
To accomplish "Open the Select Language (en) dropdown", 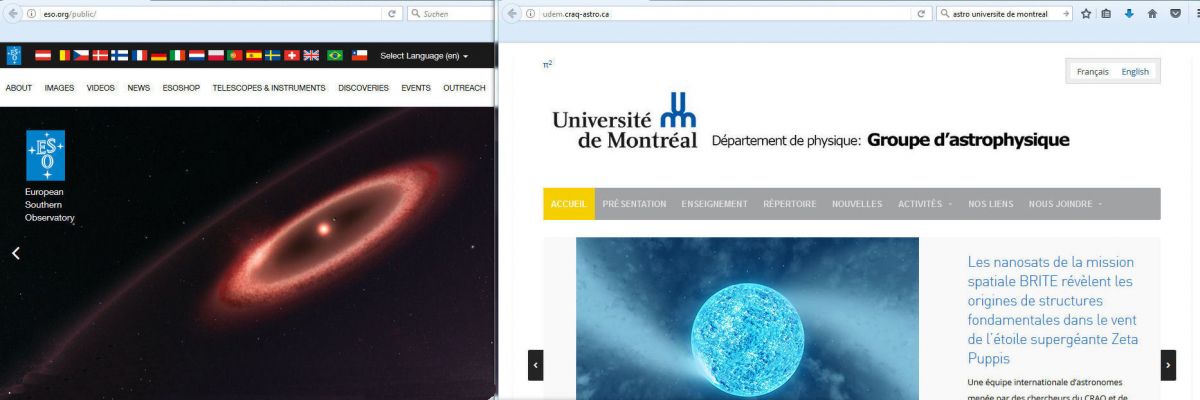I will coord(424,56).
